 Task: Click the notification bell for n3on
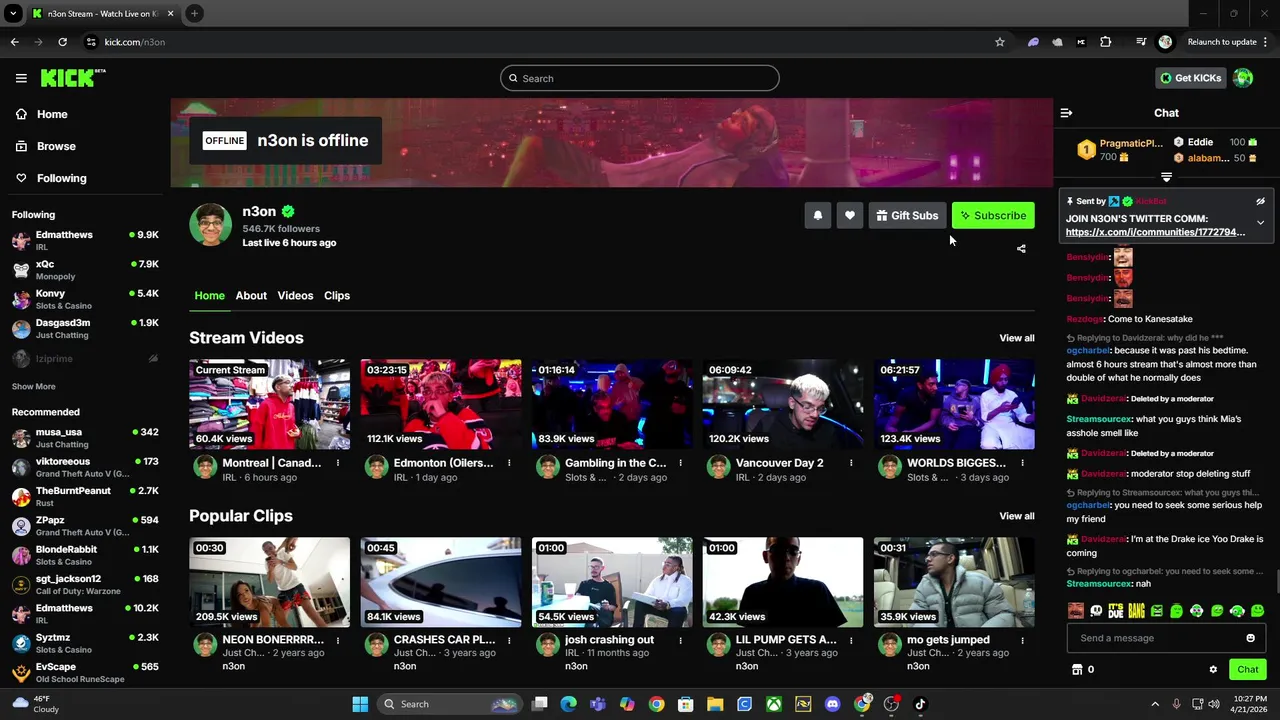(818, 216)
